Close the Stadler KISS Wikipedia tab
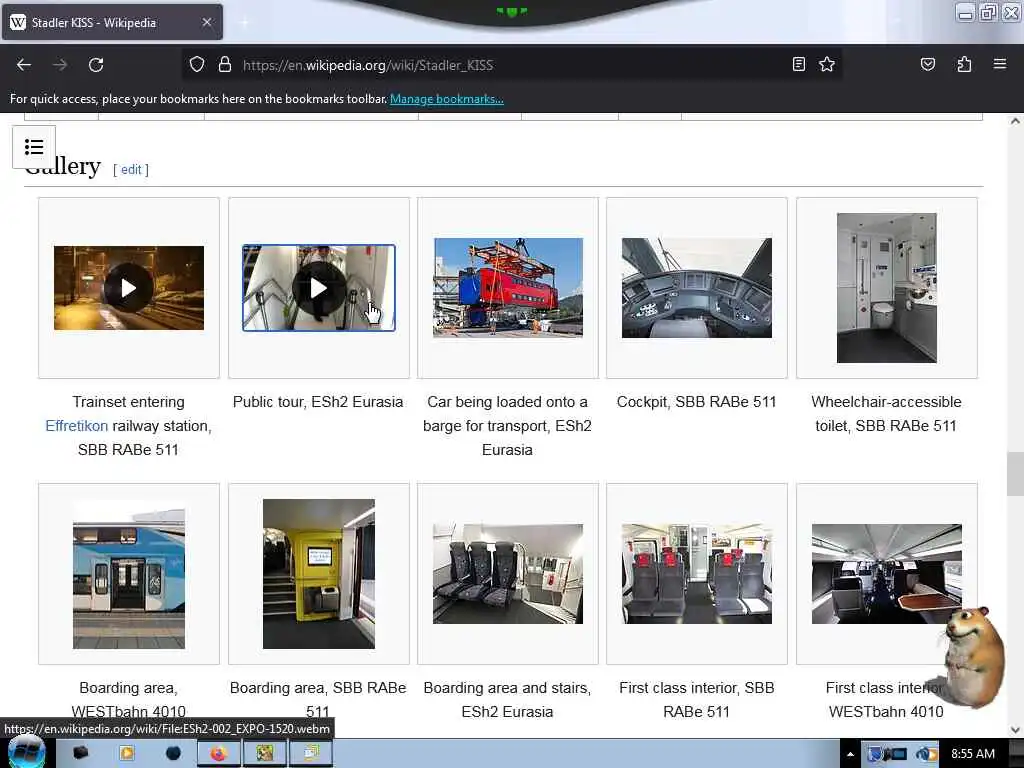This screenshot has width=1024, height=768. click(x=206, y=22)
